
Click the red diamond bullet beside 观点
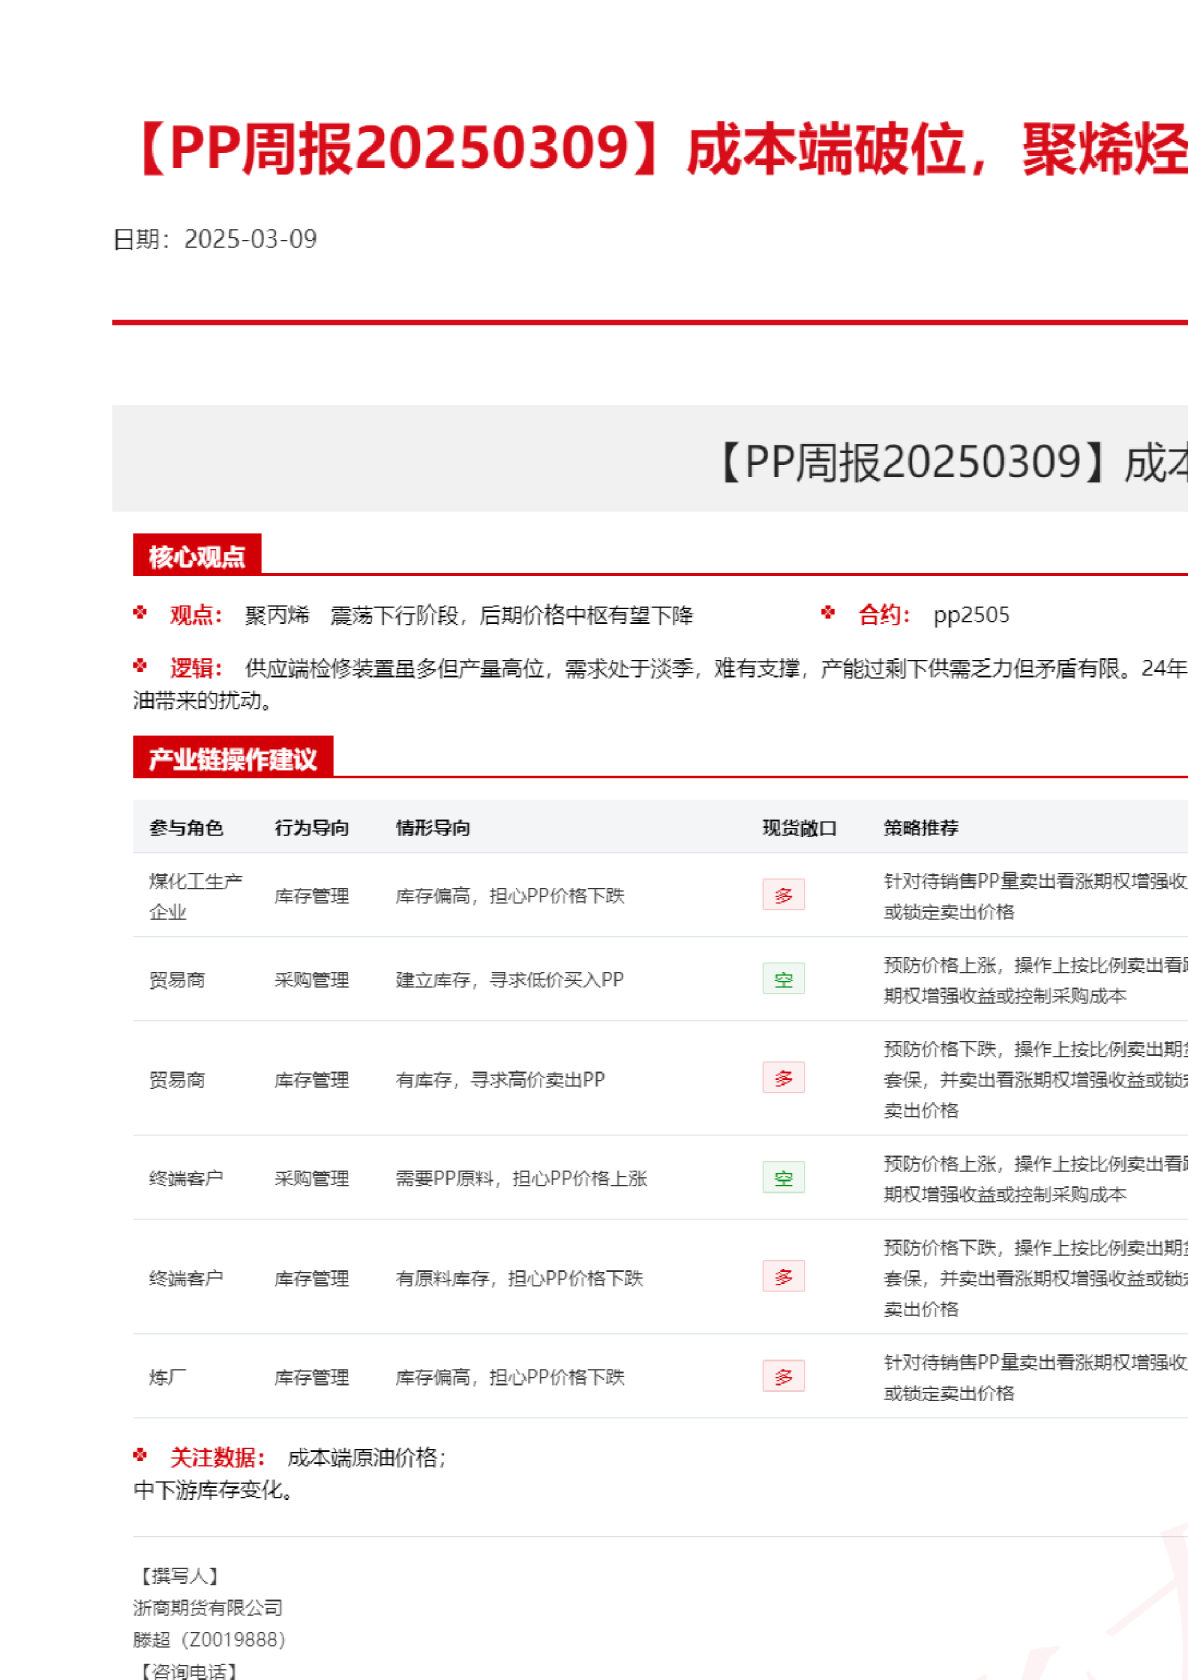point(140,613)
